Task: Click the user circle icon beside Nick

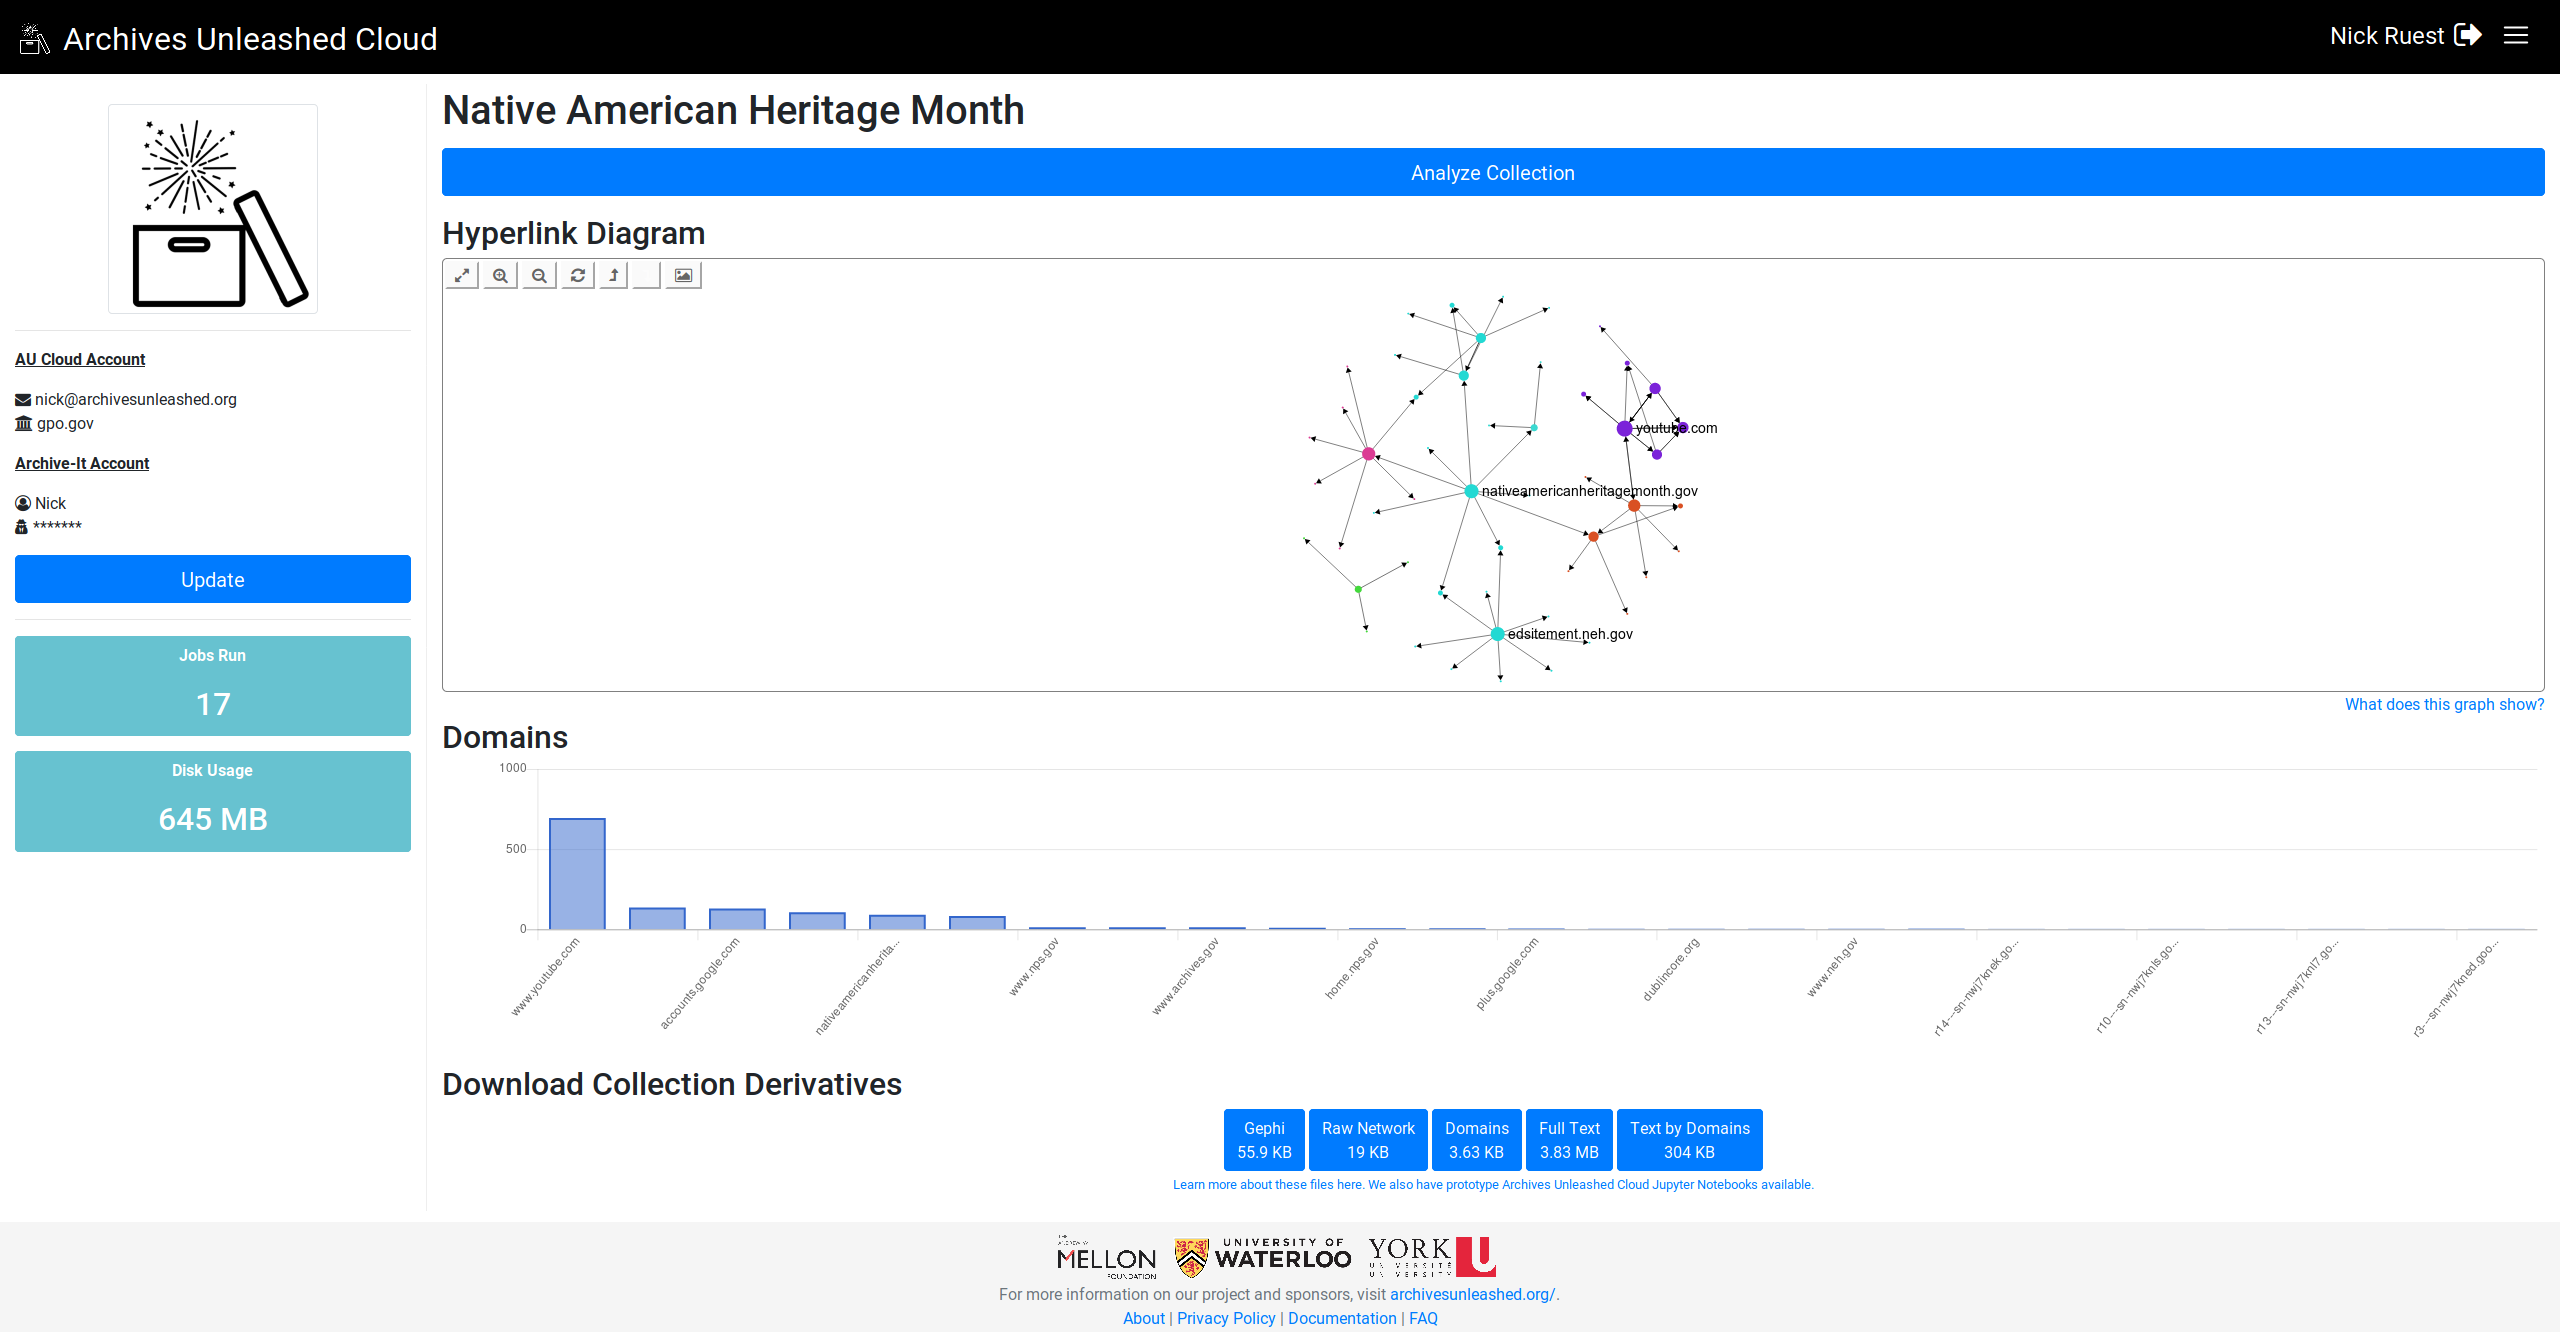Action: click(x=23, y=503)
